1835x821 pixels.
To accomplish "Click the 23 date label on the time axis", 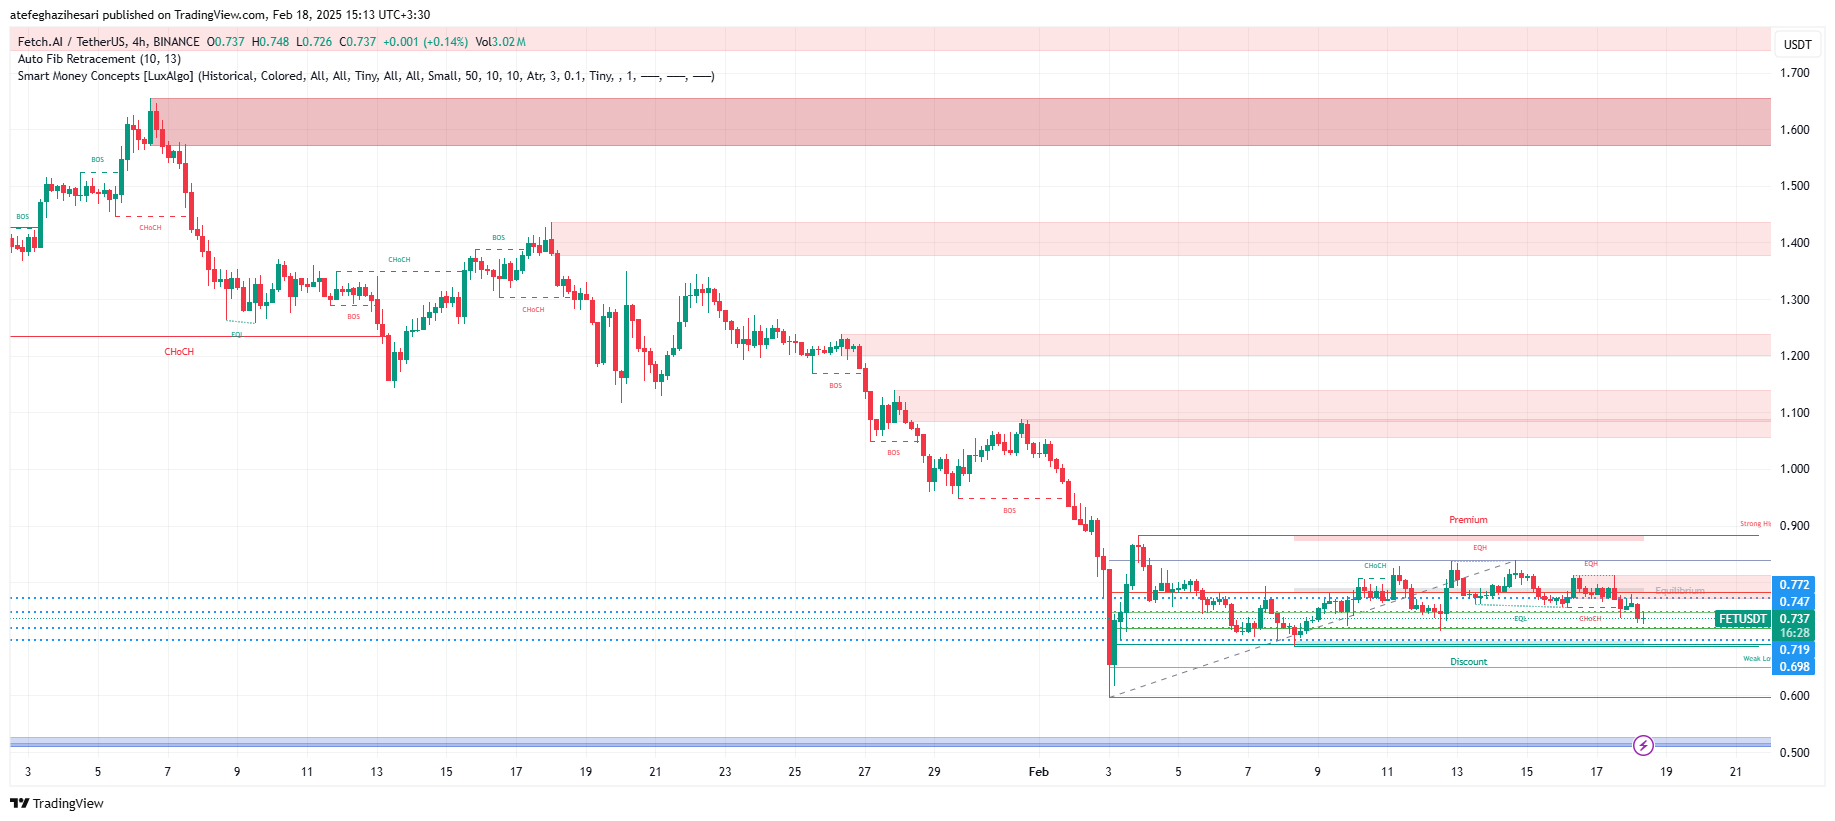I will pos(725,772).
